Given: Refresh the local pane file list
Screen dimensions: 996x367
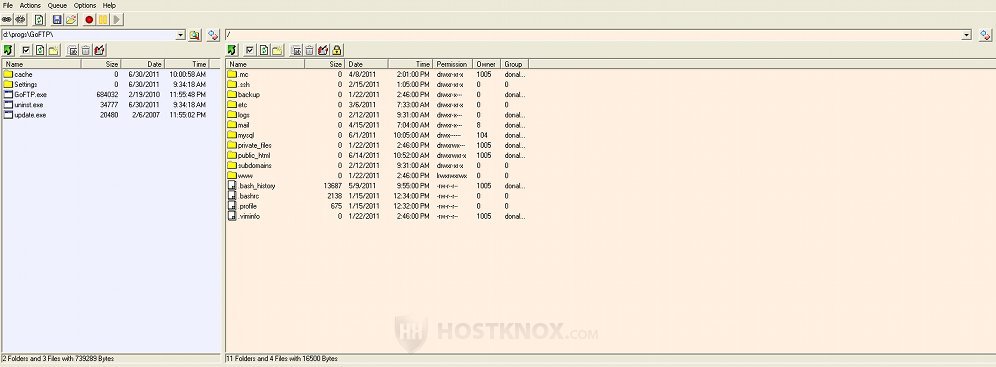Looking at the screenshot, I should click(40, 50).
